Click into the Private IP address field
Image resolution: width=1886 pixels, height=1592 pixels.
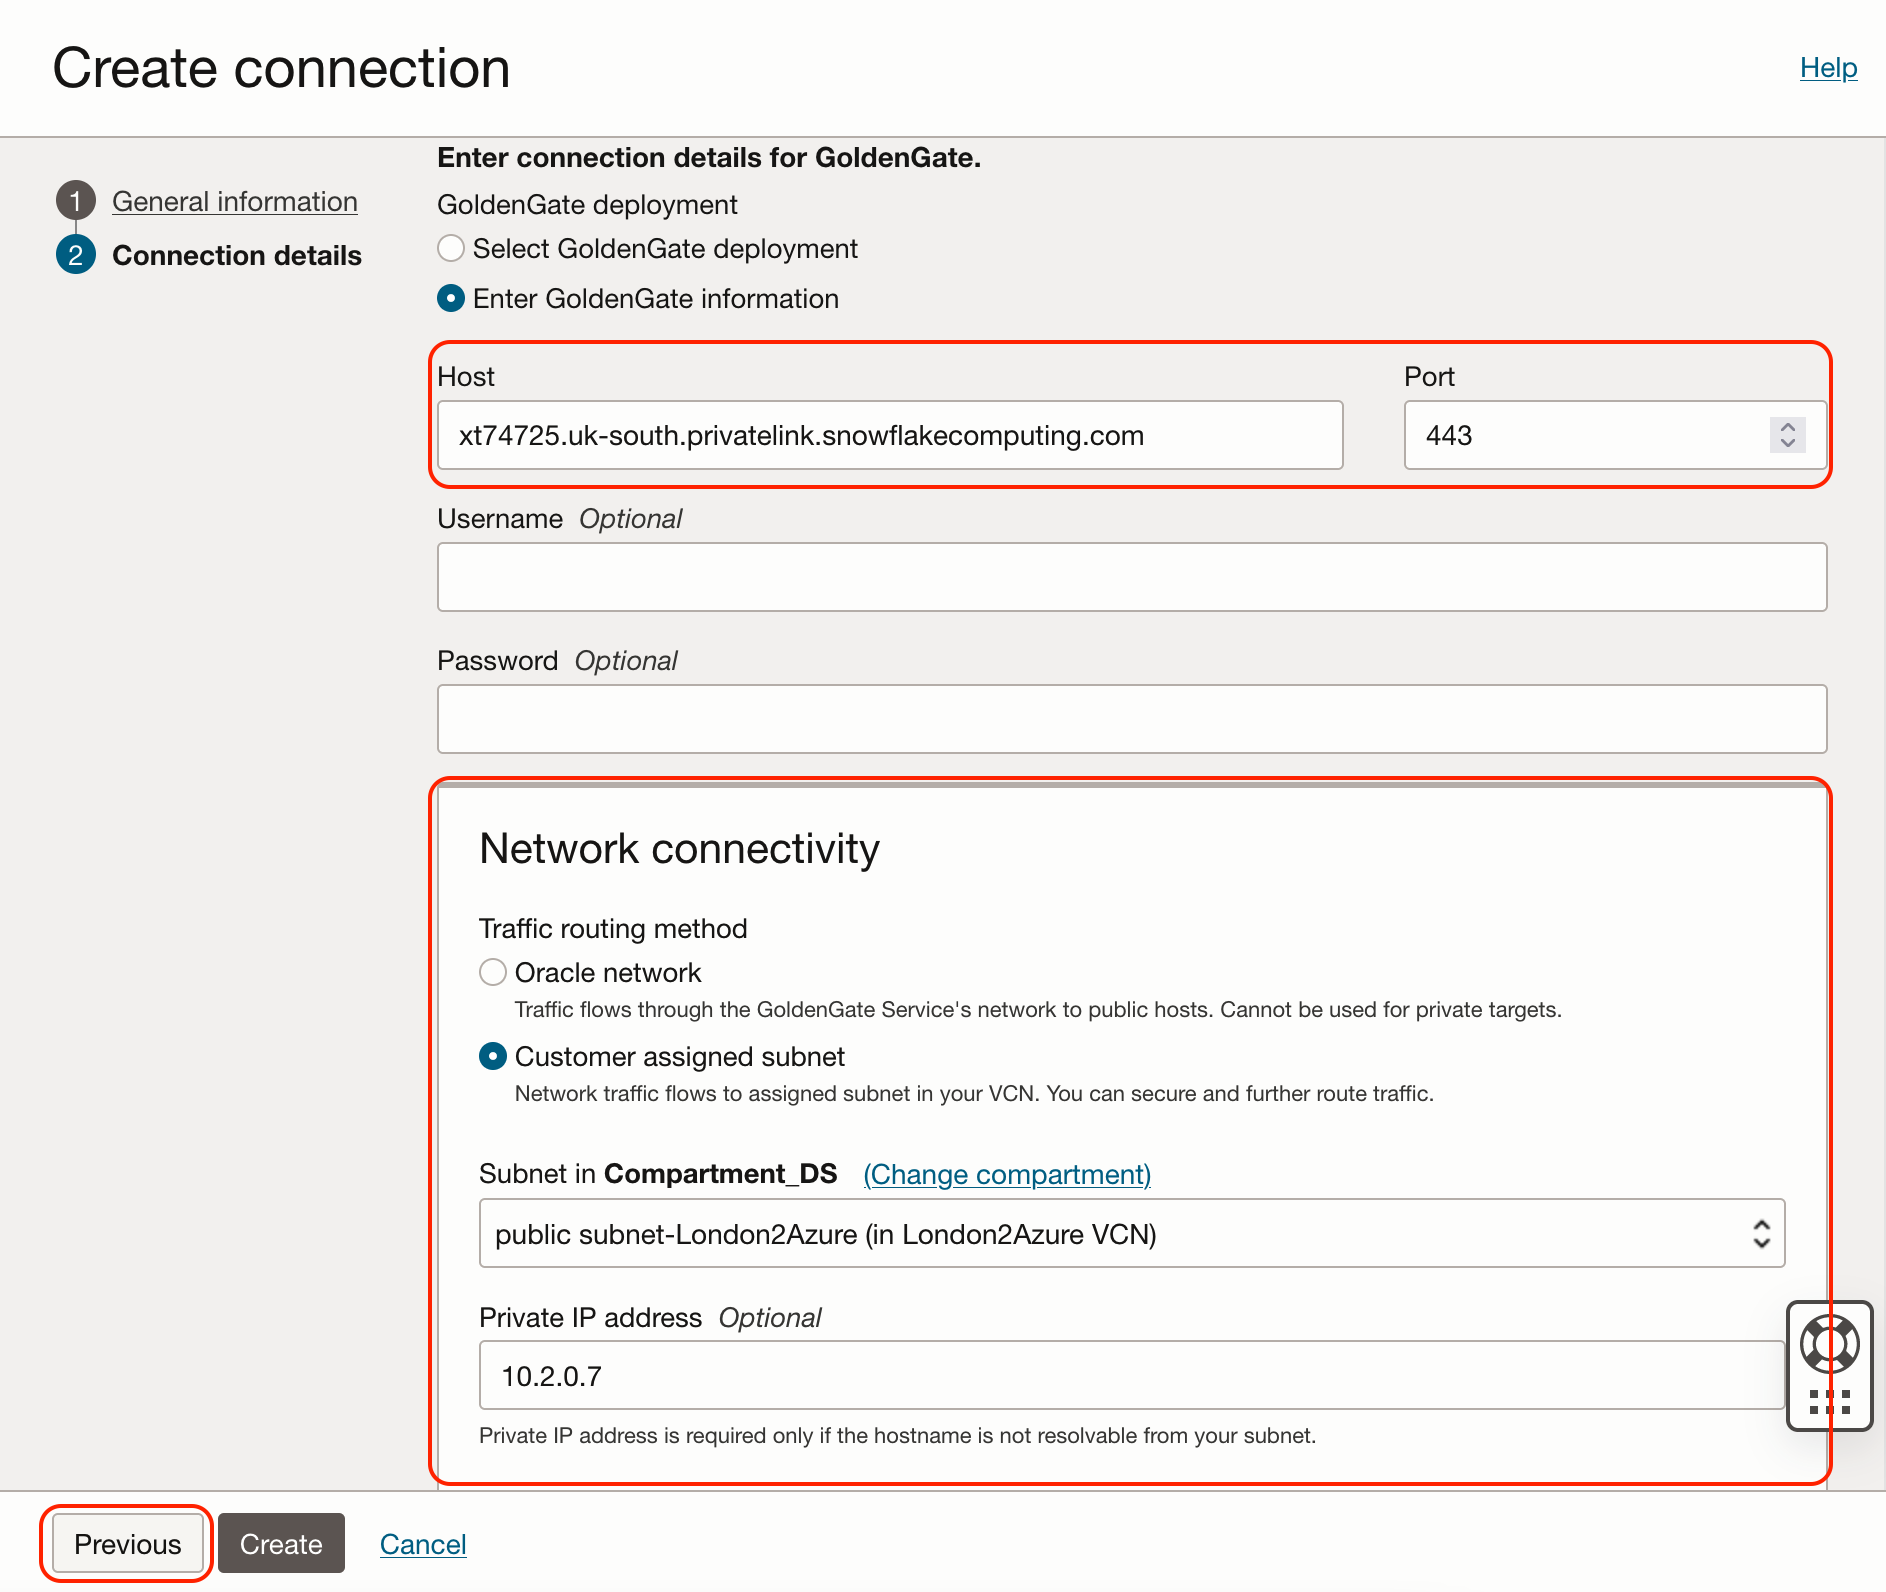point(1130,1376)
